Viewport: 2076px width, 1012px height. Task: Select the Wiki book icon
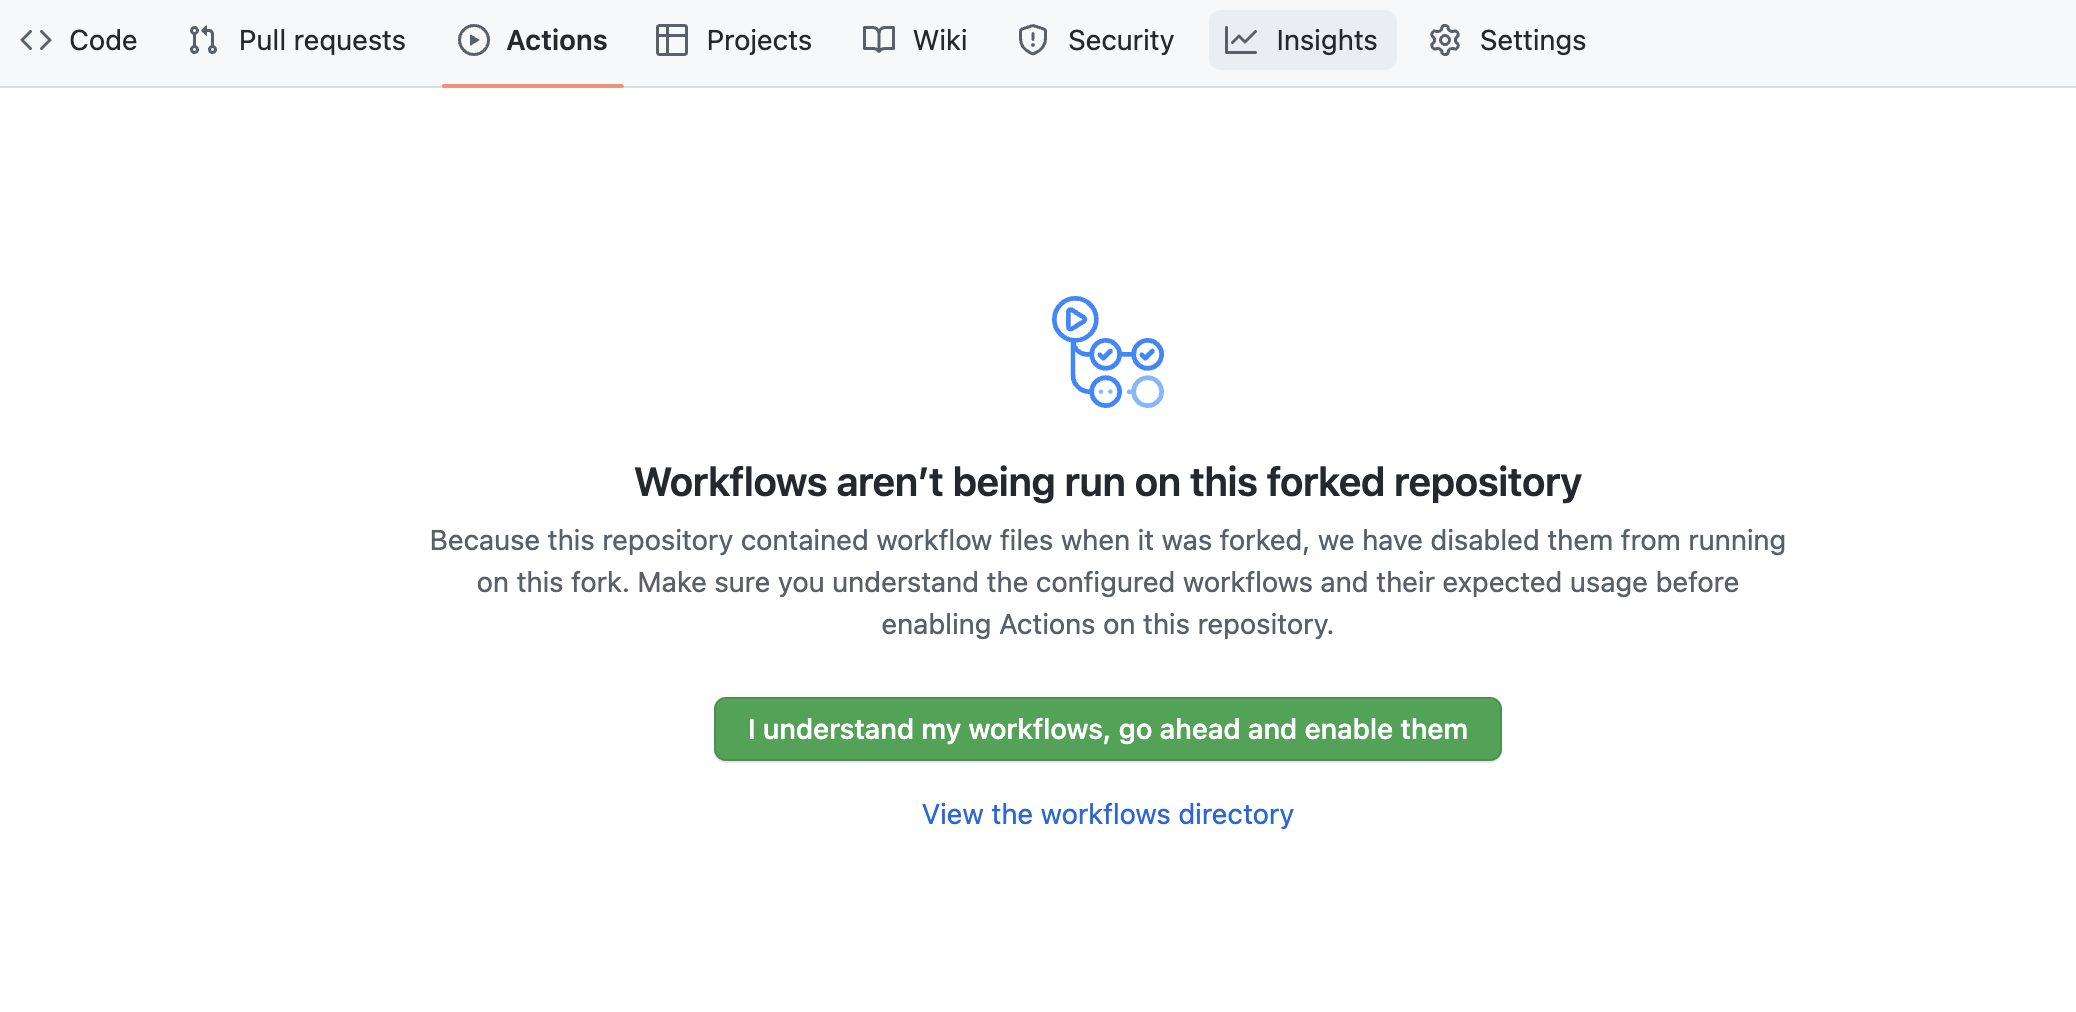[877, 40]
